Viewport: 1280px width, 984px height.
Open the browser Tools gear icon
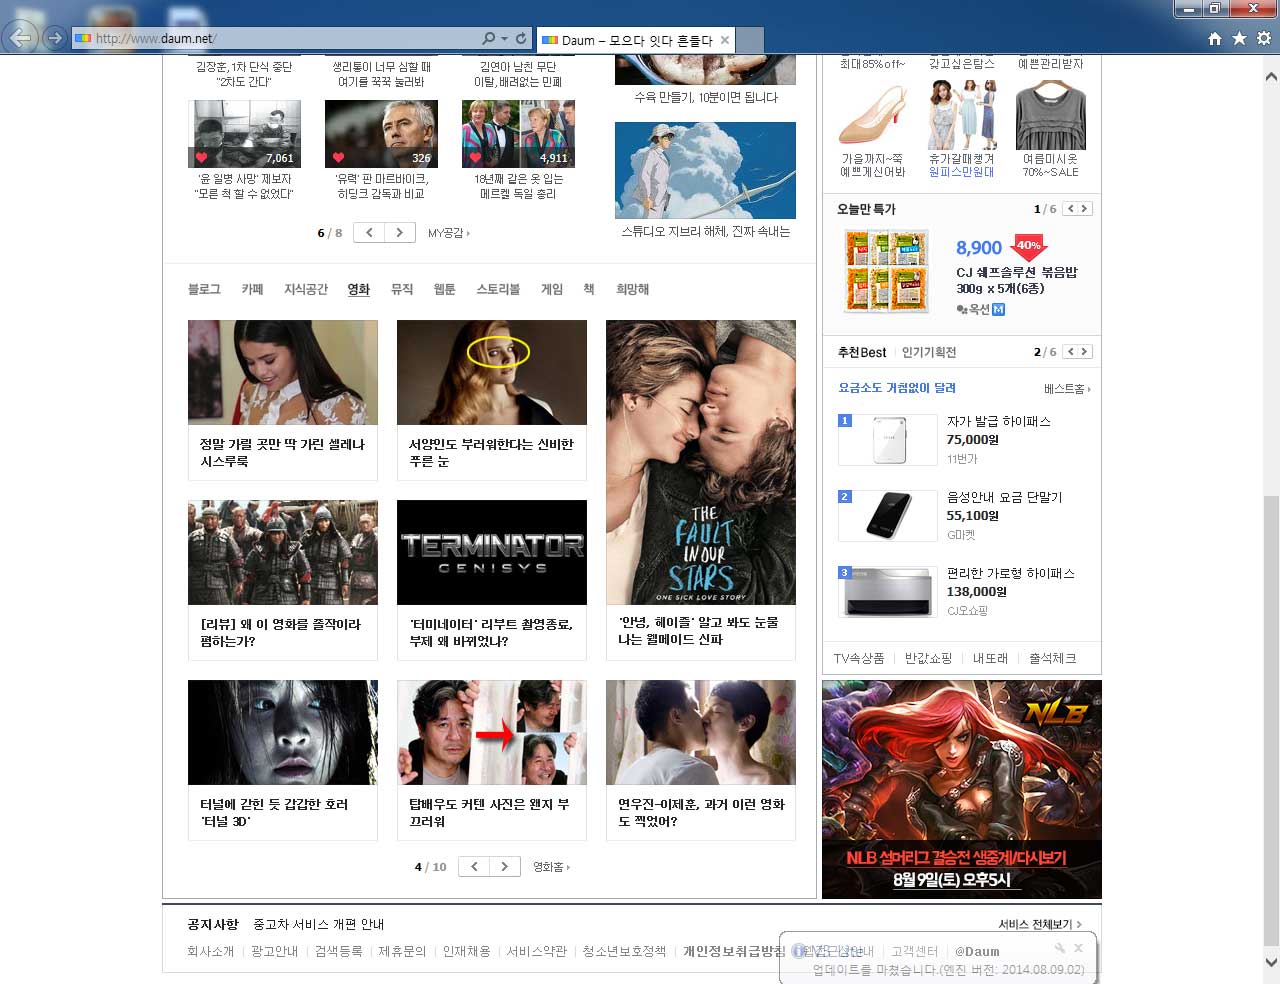tap(1264, 38)
